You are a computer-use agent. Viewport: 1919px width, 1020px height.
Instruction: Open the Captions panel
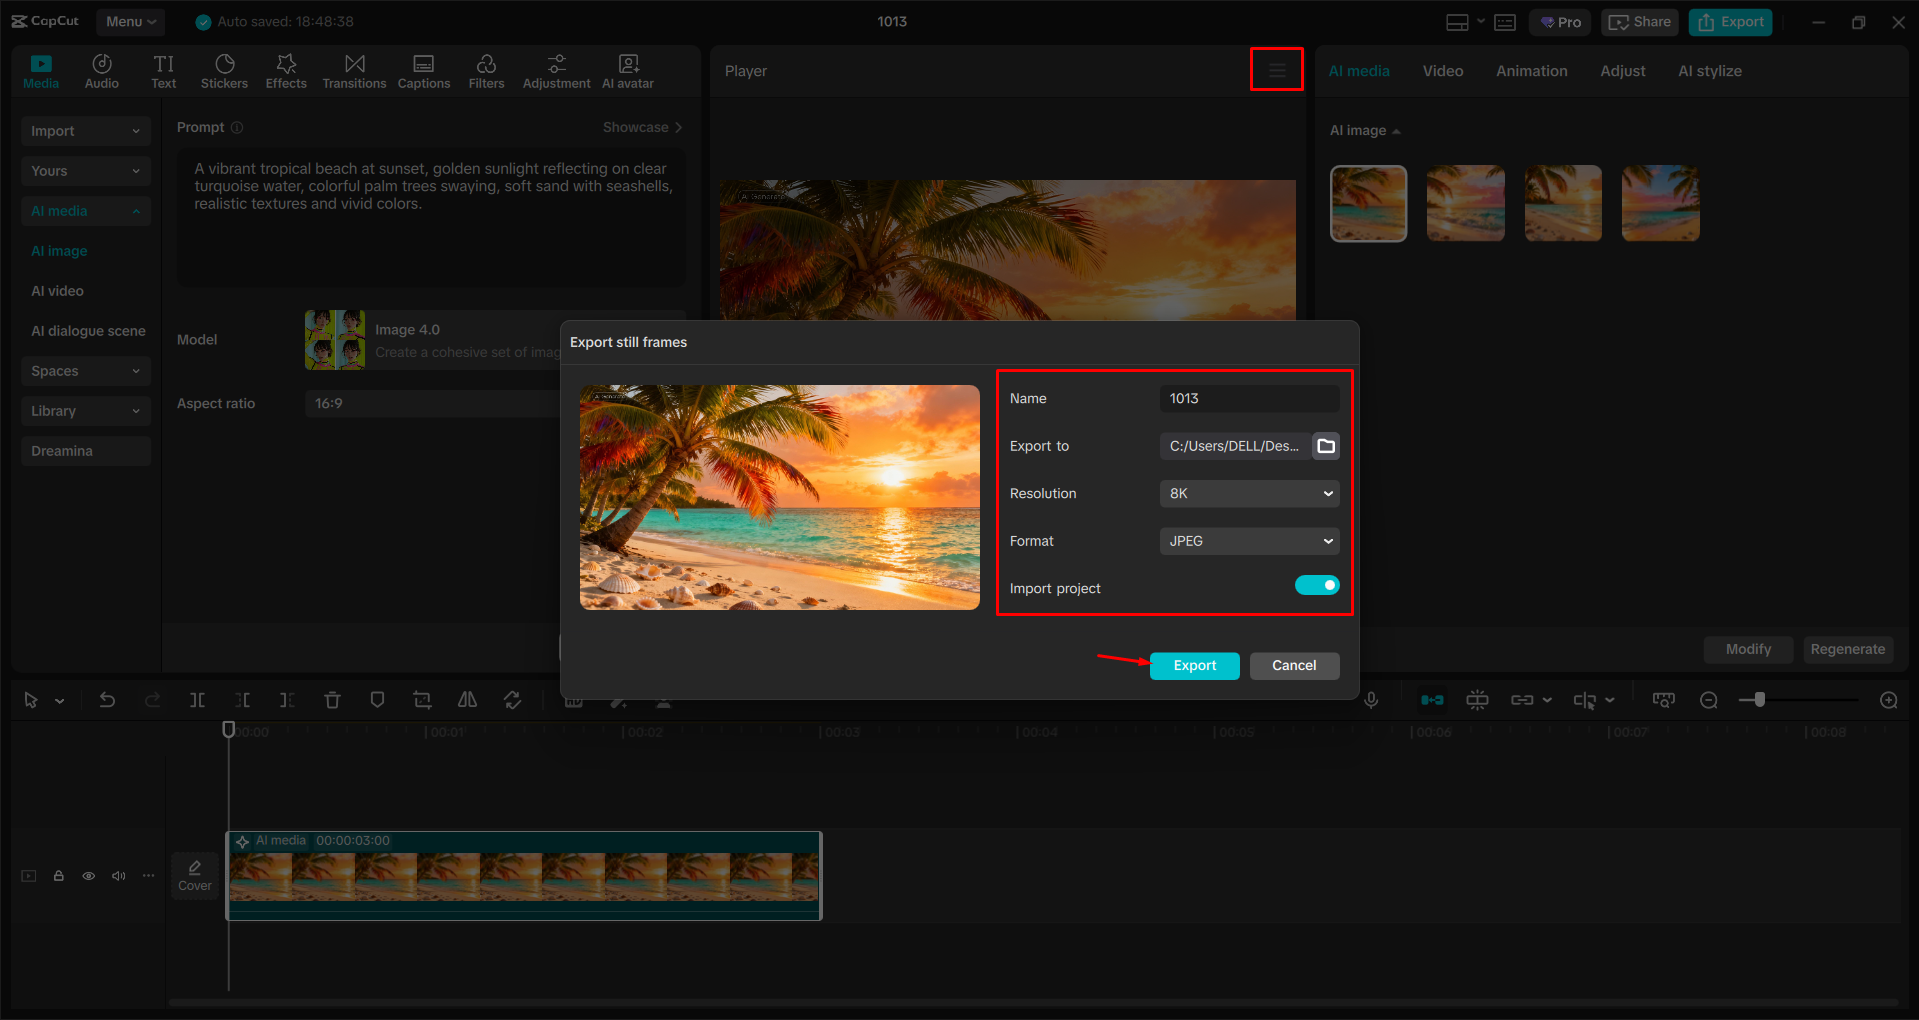tap(423, 70)
